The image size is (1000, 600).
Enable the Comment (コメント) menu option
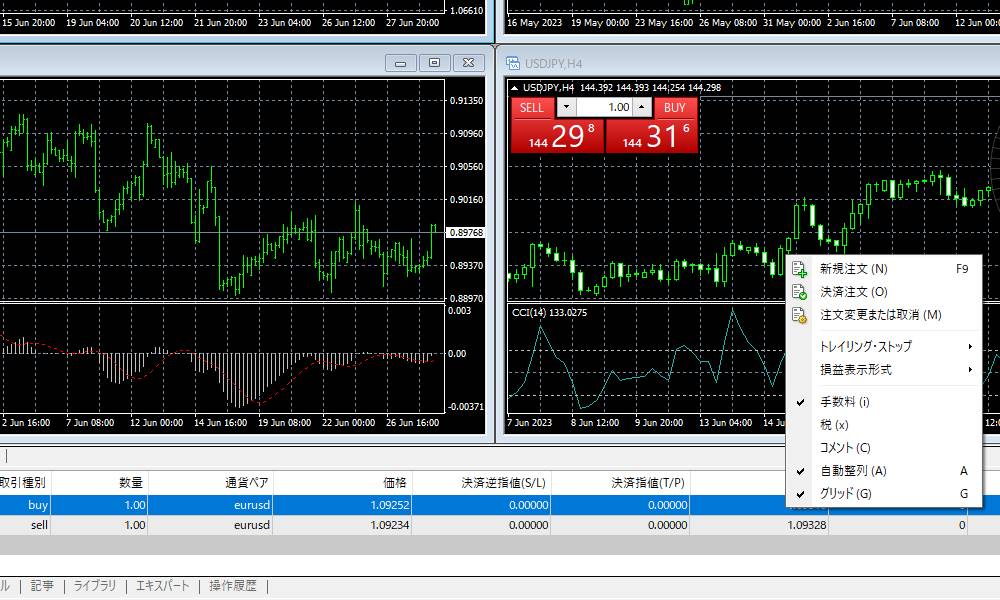[x=844, y=448]
